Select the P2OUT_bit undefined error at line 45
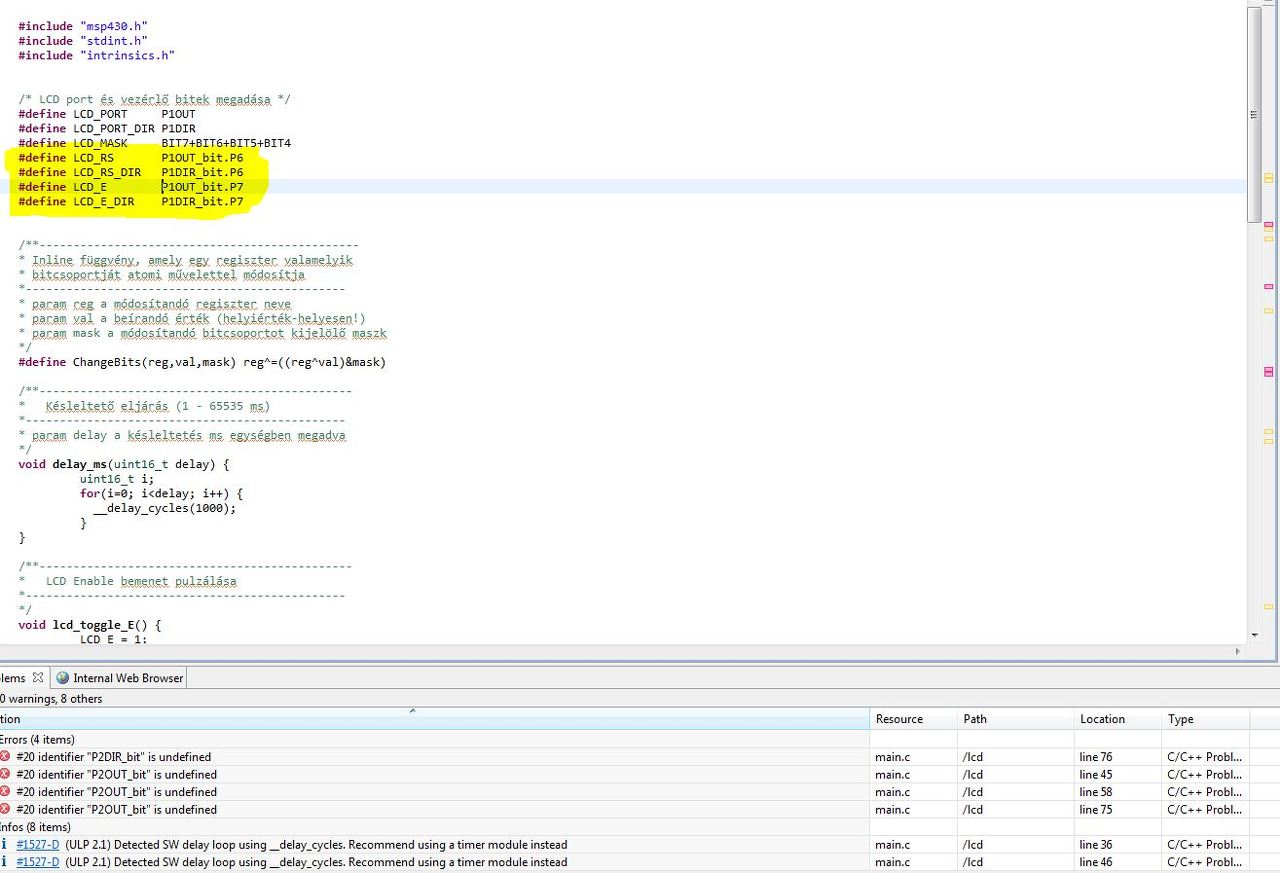The height and width of the screenshot is (873, 1280). click(x=117, y=774)
